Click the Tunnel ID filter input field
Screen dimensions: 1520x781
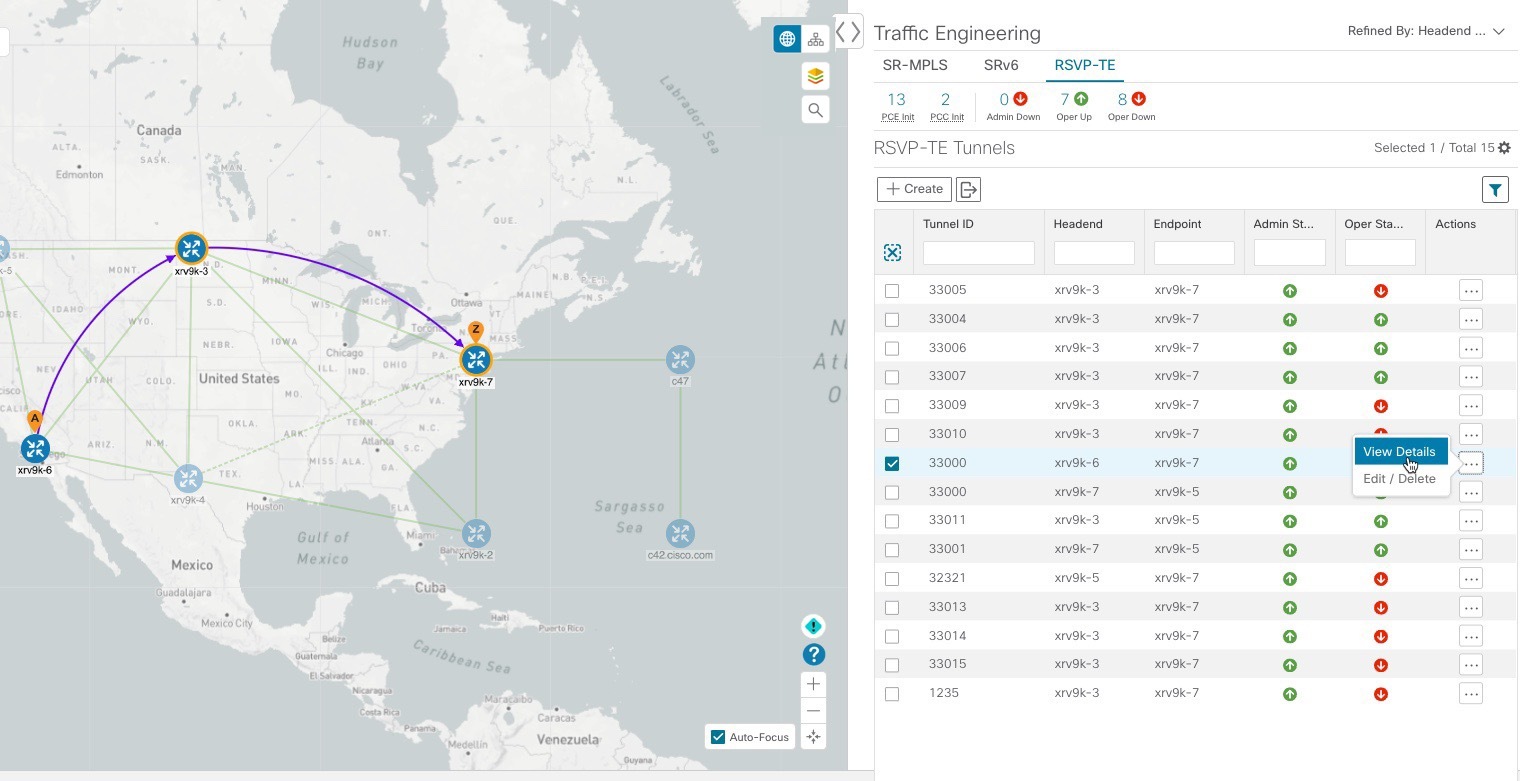[x=978, y=253]
